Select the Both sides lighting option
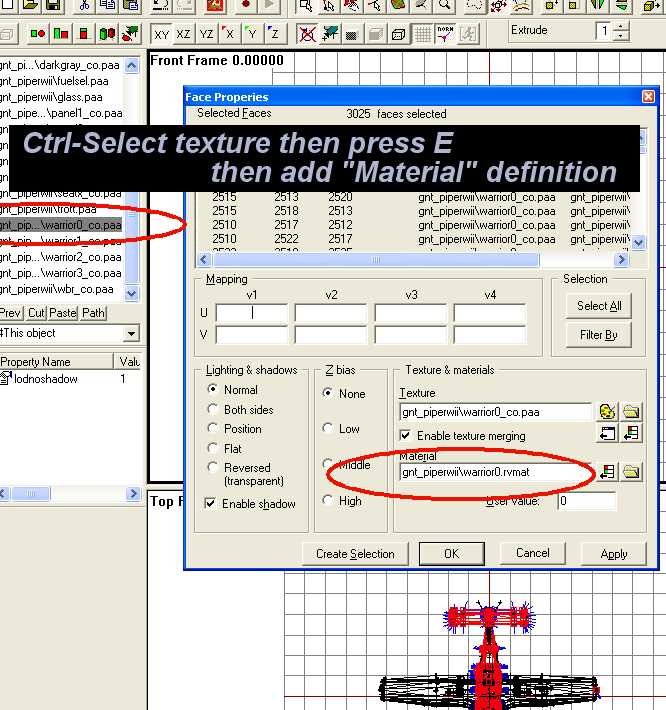Viewport: 666px width, 710px height. [x=212, y=409]
